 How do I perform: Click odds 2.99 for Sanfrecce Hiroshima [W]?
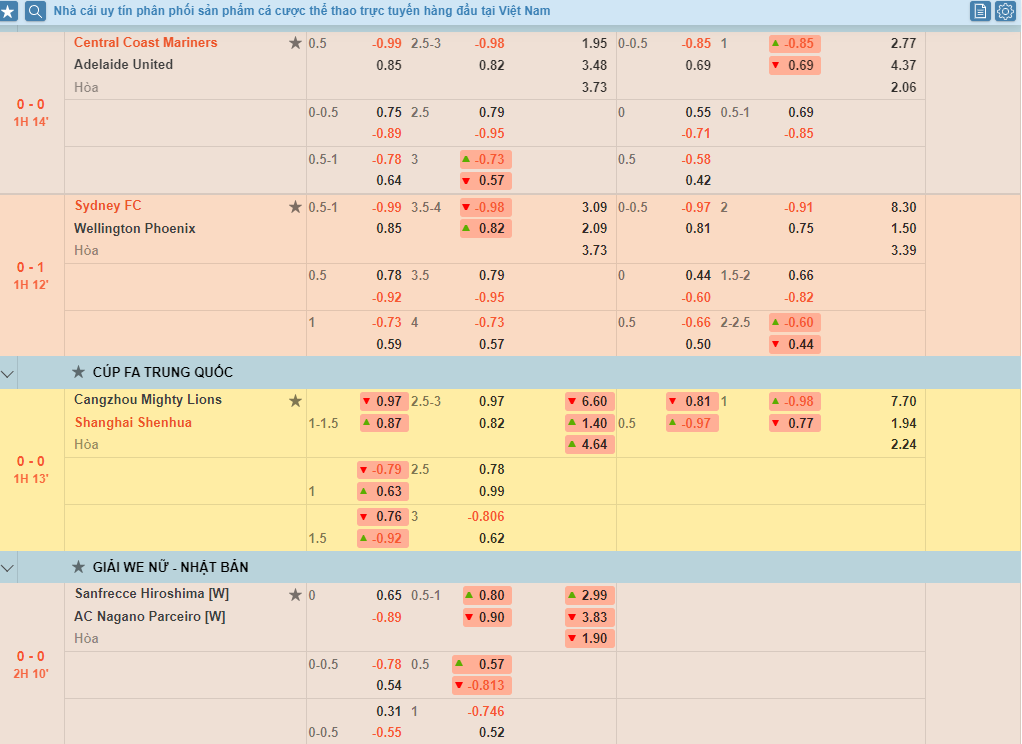590,595
